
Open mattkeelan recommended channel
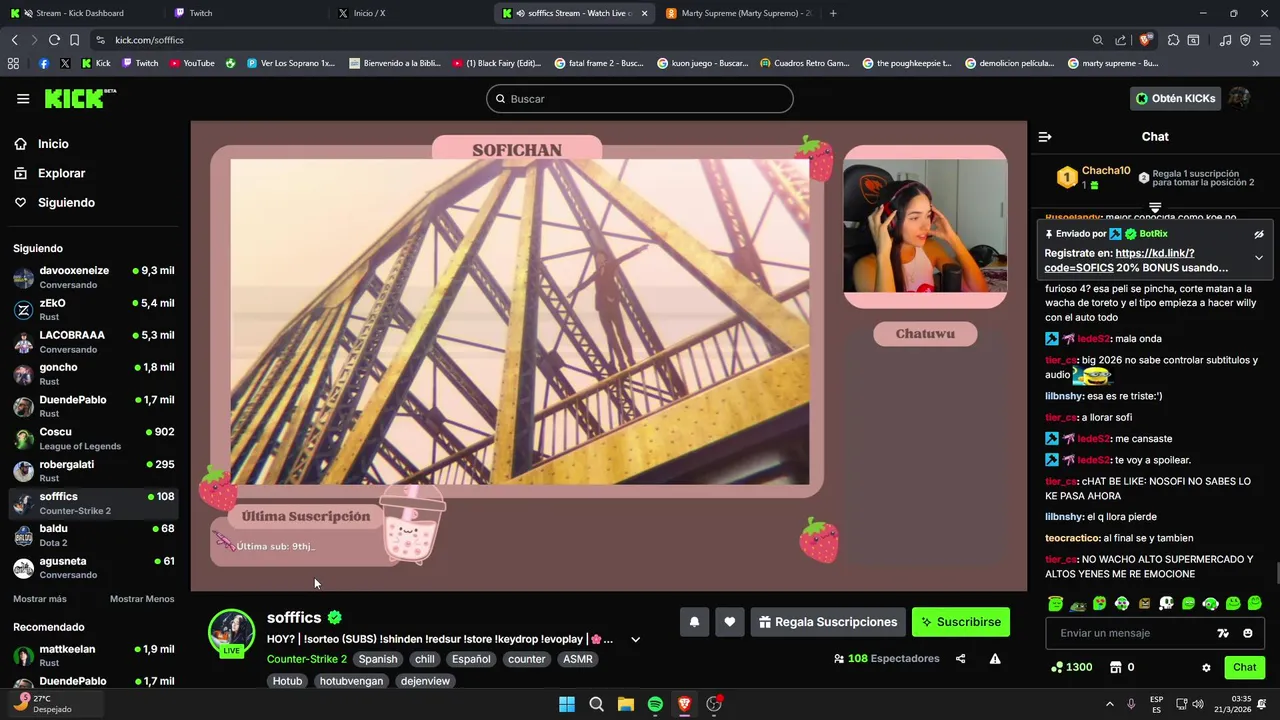94,656
